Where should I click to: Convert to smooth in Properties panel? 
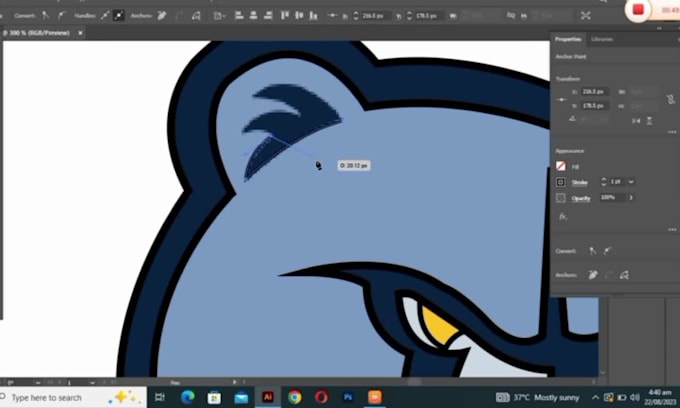pos(608,251)
